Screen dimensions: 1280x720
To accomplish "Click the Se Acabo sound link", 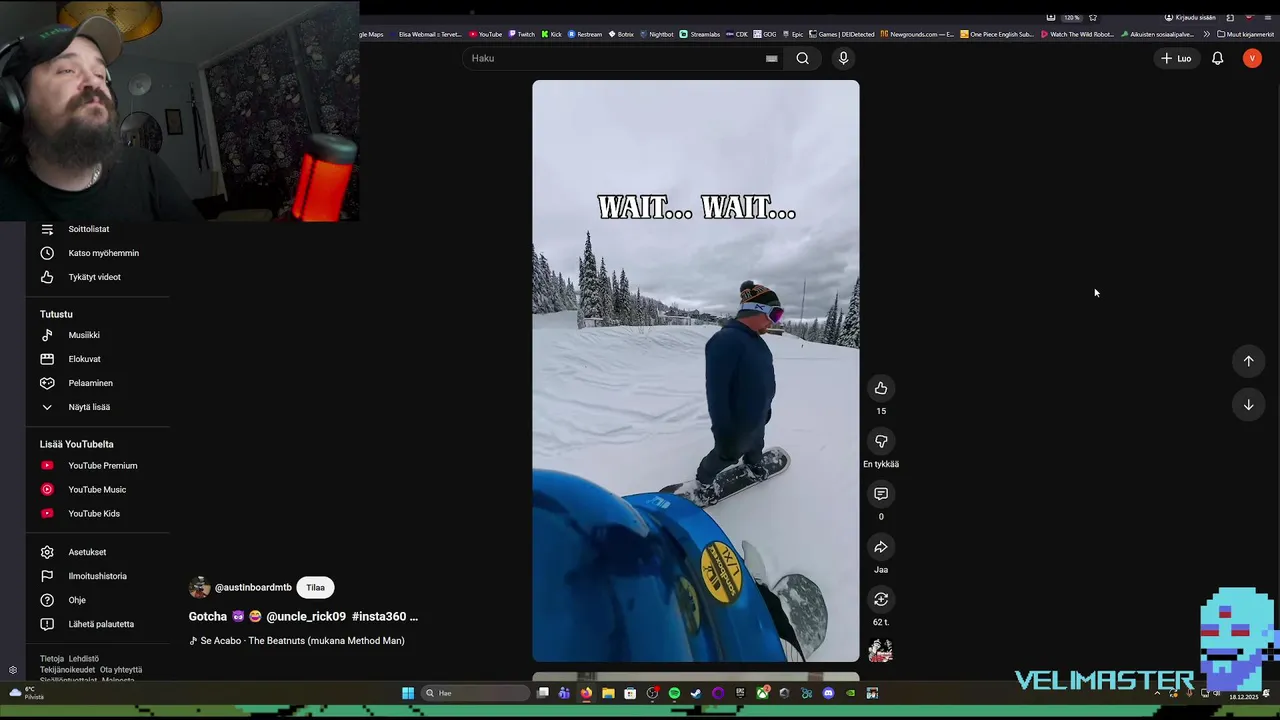I will click(x=297, y=641).
